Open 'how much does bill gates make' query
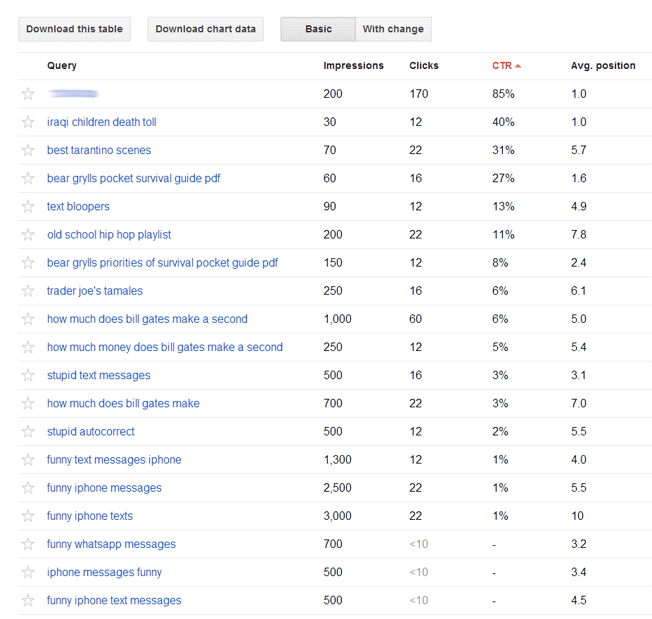Image resolution: width=652 pixels, height=619 pixels. pyautogui.click(x=123, y=404)
